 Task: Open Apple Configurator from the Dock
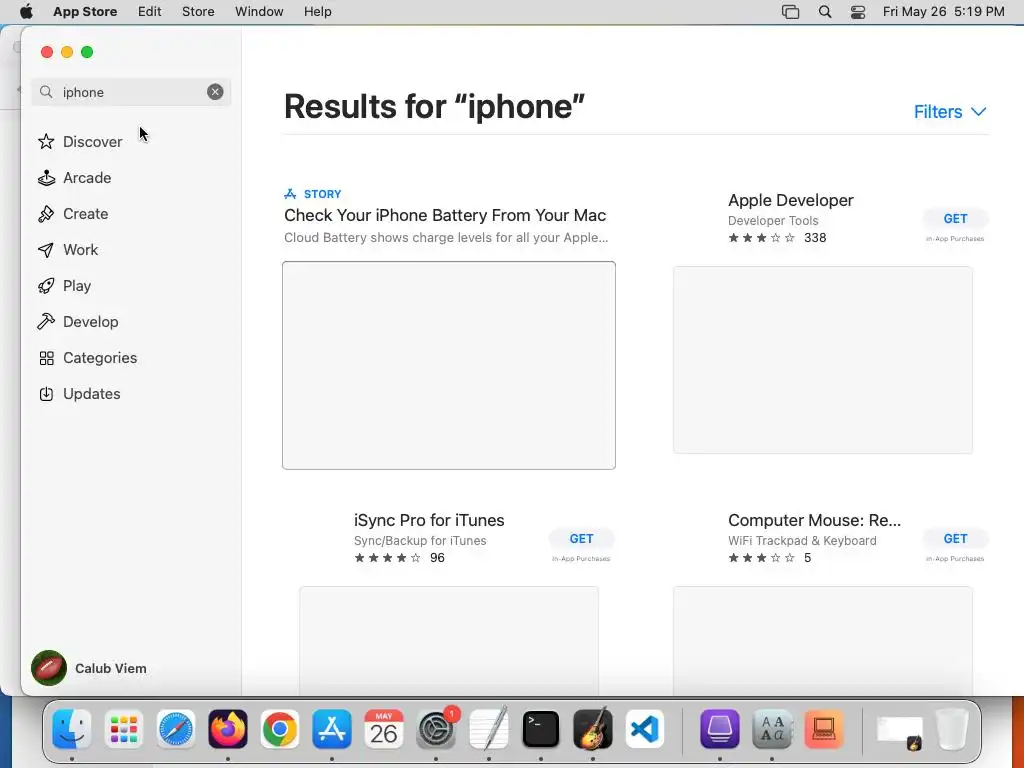click(720, 729)
